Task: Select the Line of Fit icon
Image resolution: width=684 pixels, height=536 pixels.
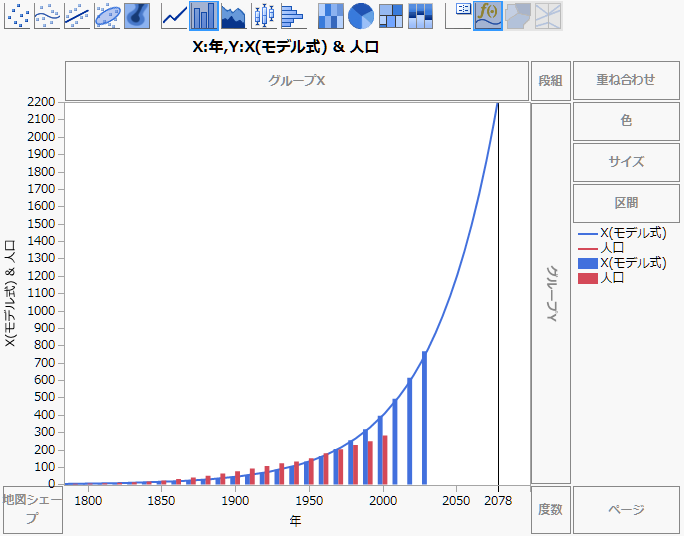Action: click(x=78, y=15)
